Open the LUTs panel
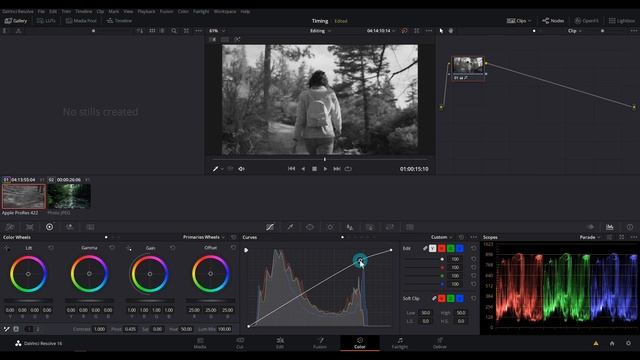 coord(46,20)
